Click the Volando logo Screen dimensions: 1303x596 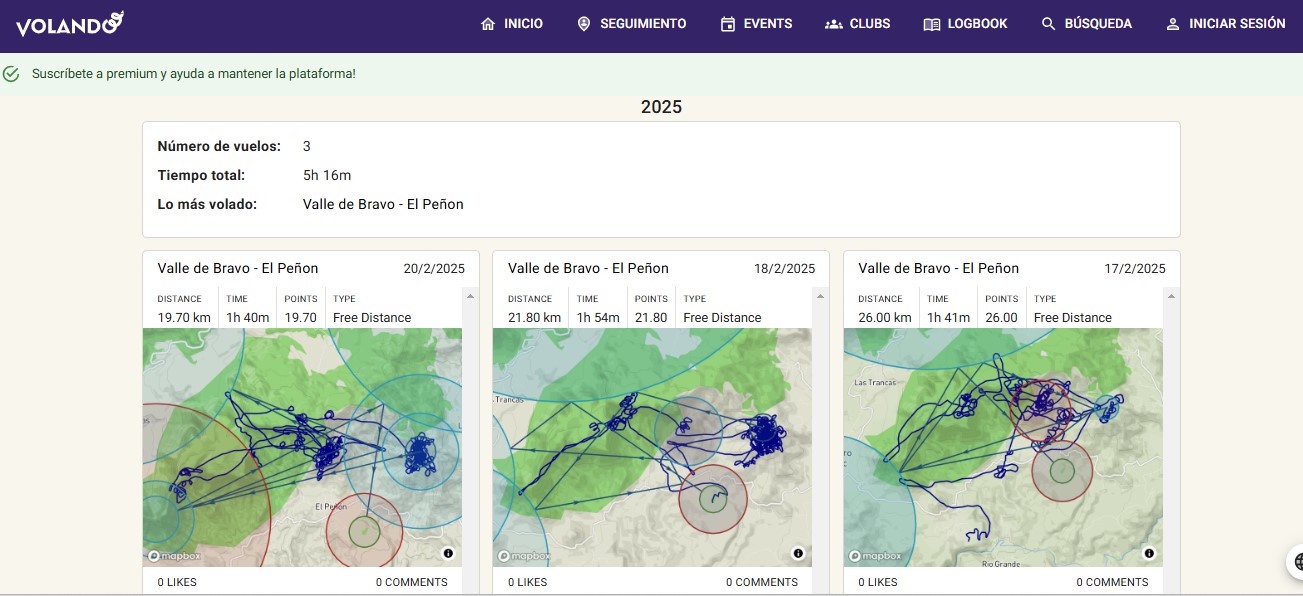69,24
